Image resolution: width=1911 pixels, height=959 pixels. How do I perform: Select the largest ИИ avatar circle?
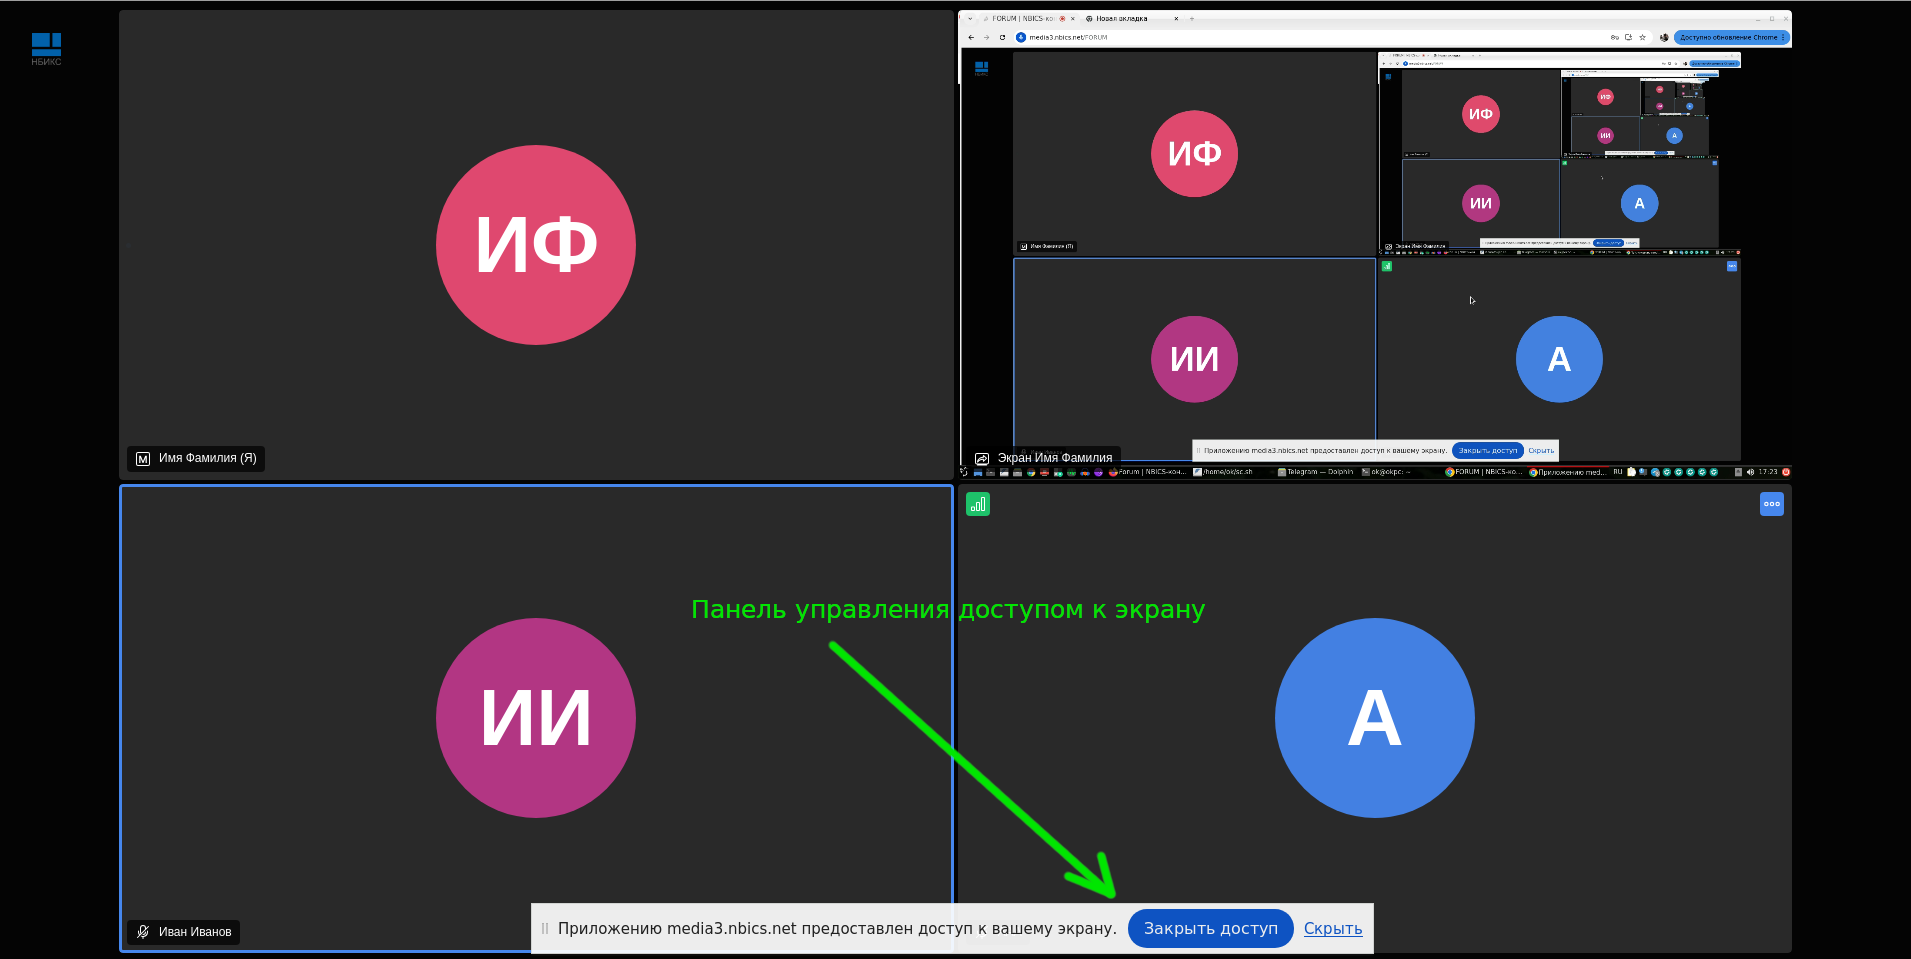coord(535,718)
